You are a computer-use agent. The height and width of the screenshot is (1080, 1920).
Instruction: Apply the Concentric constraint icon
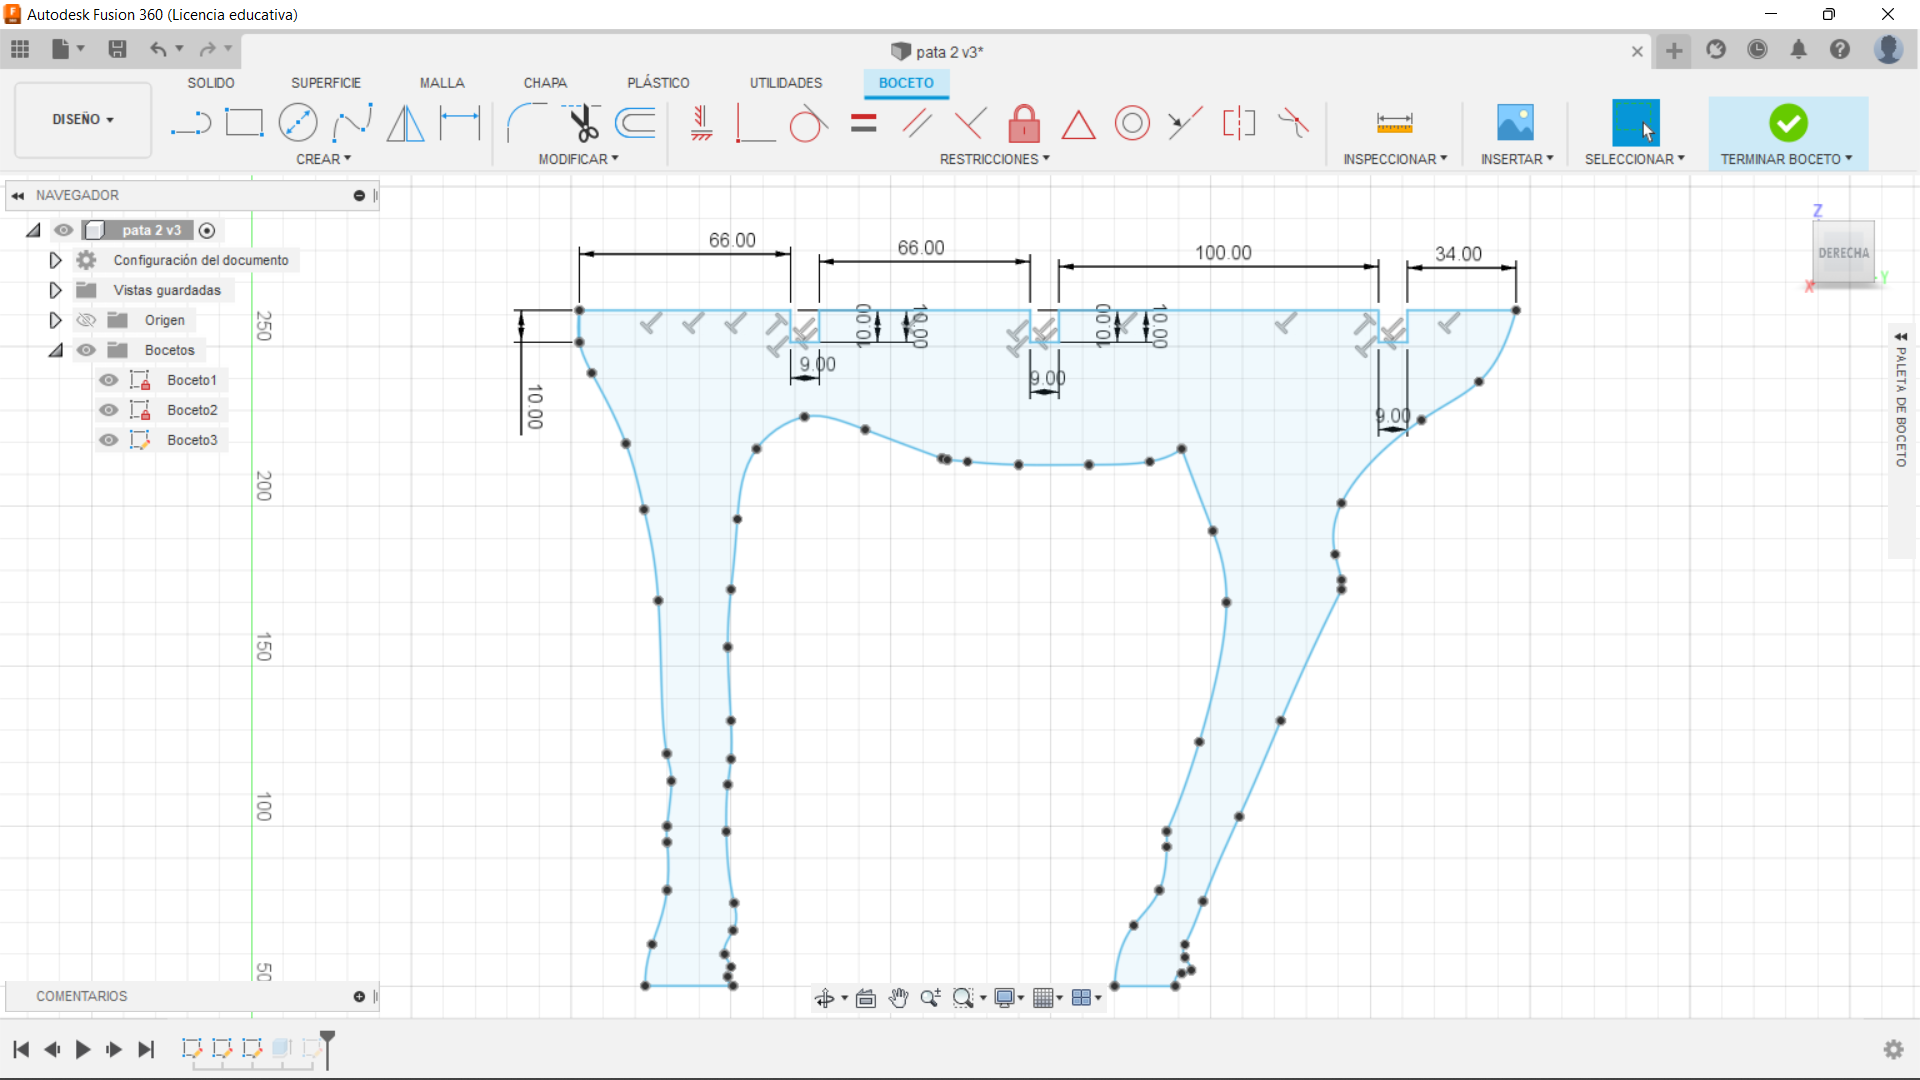[1132, 124]
